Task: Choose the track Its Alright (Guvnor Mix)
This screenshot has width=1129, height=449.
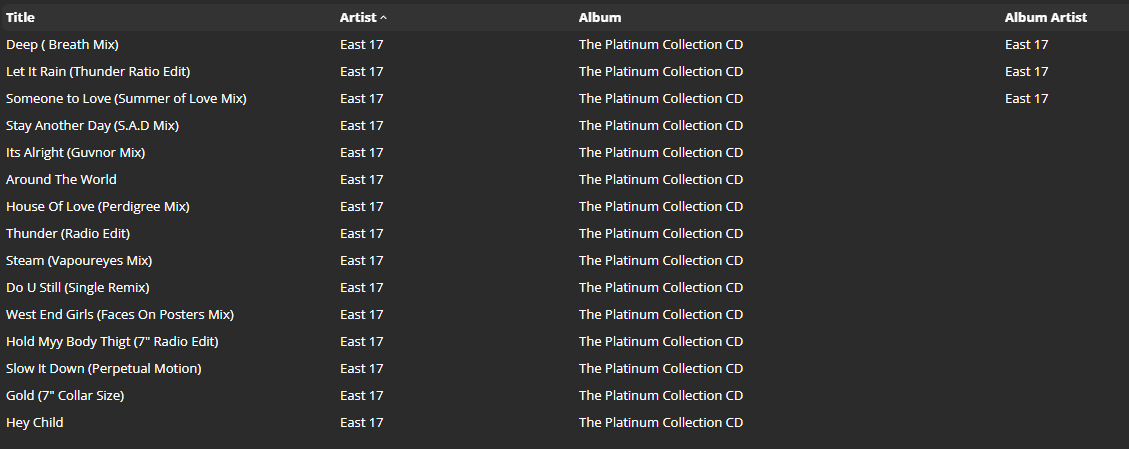Action: (76, 152)
